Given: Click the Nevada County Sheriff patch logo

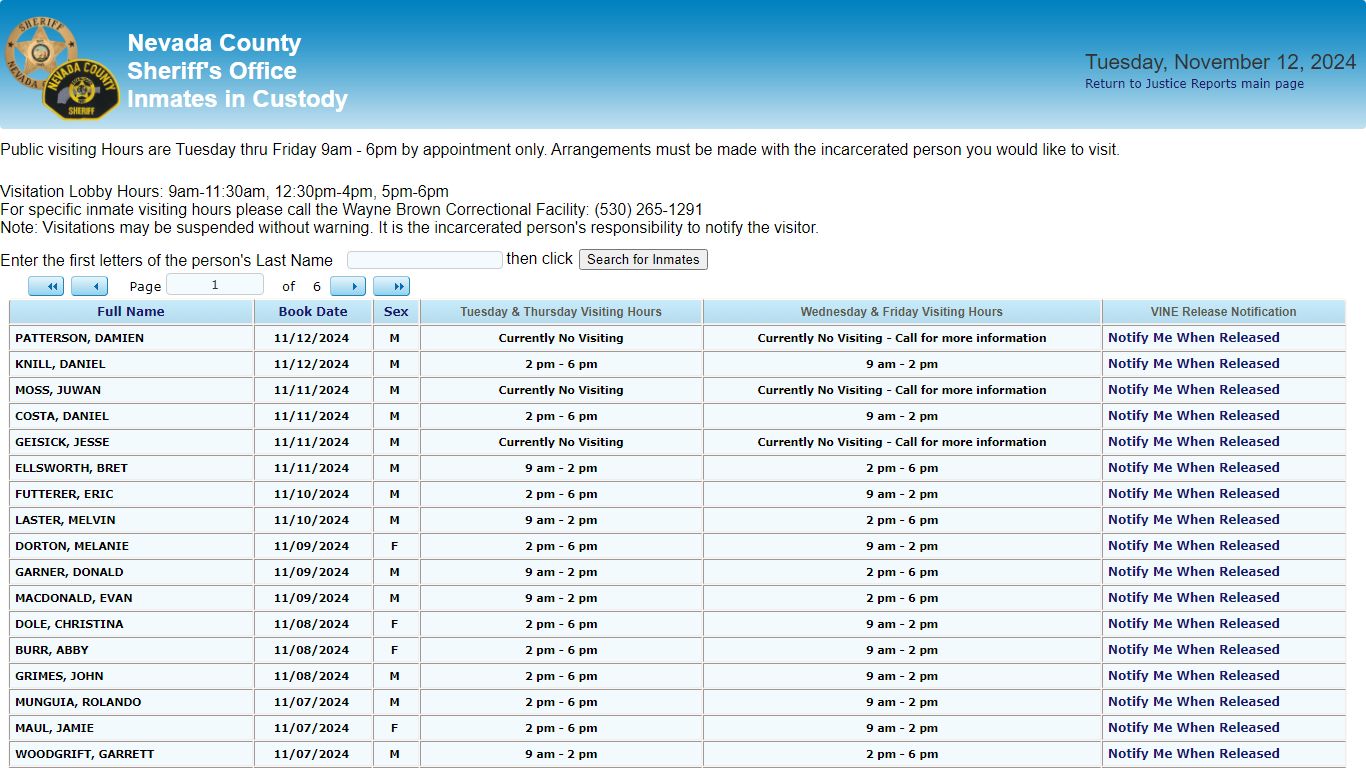Looking at the screenshot, I should tap(81, 90).
